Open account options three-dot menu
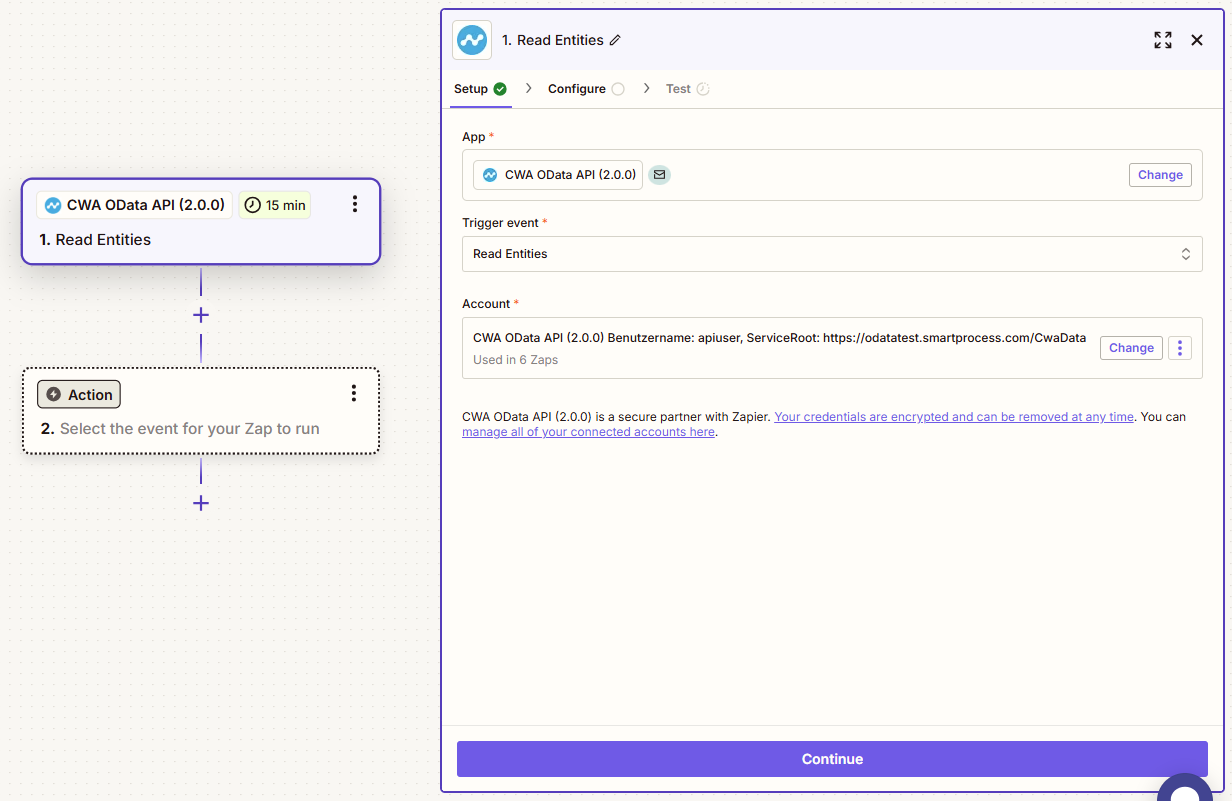 1180,348
